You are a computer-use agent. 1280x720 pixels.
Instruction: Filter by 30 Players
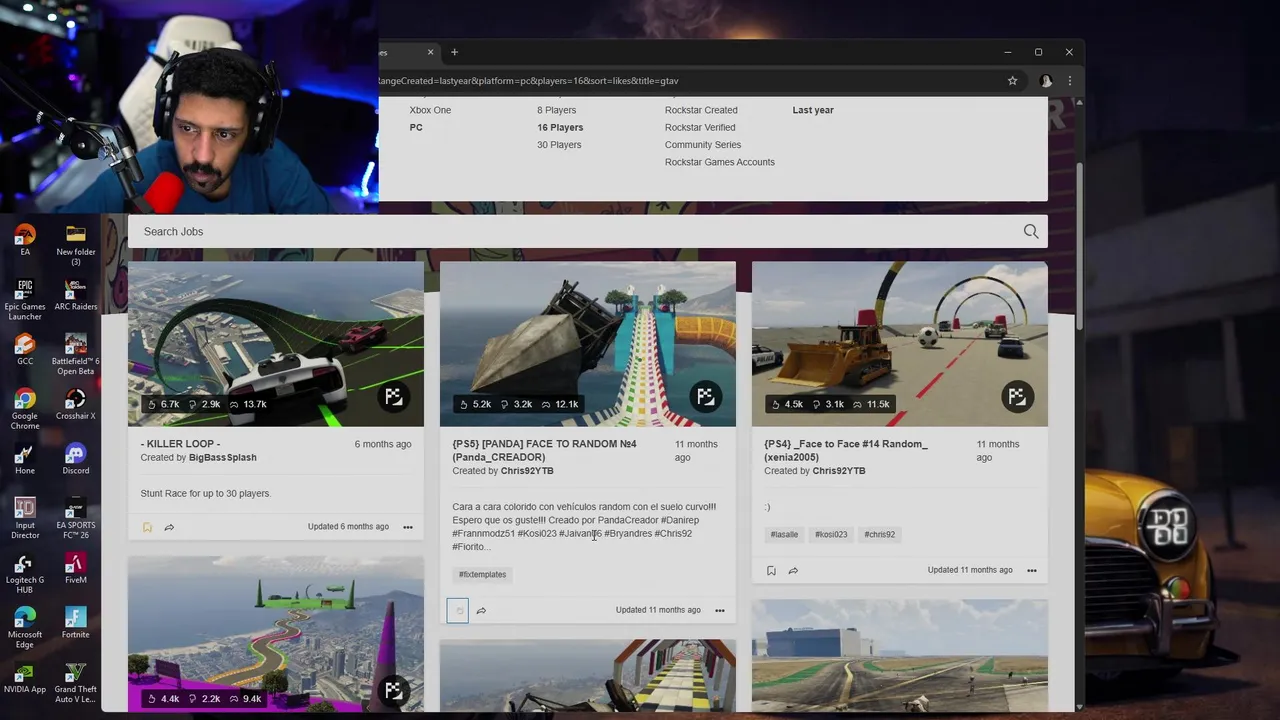[559, 145]
